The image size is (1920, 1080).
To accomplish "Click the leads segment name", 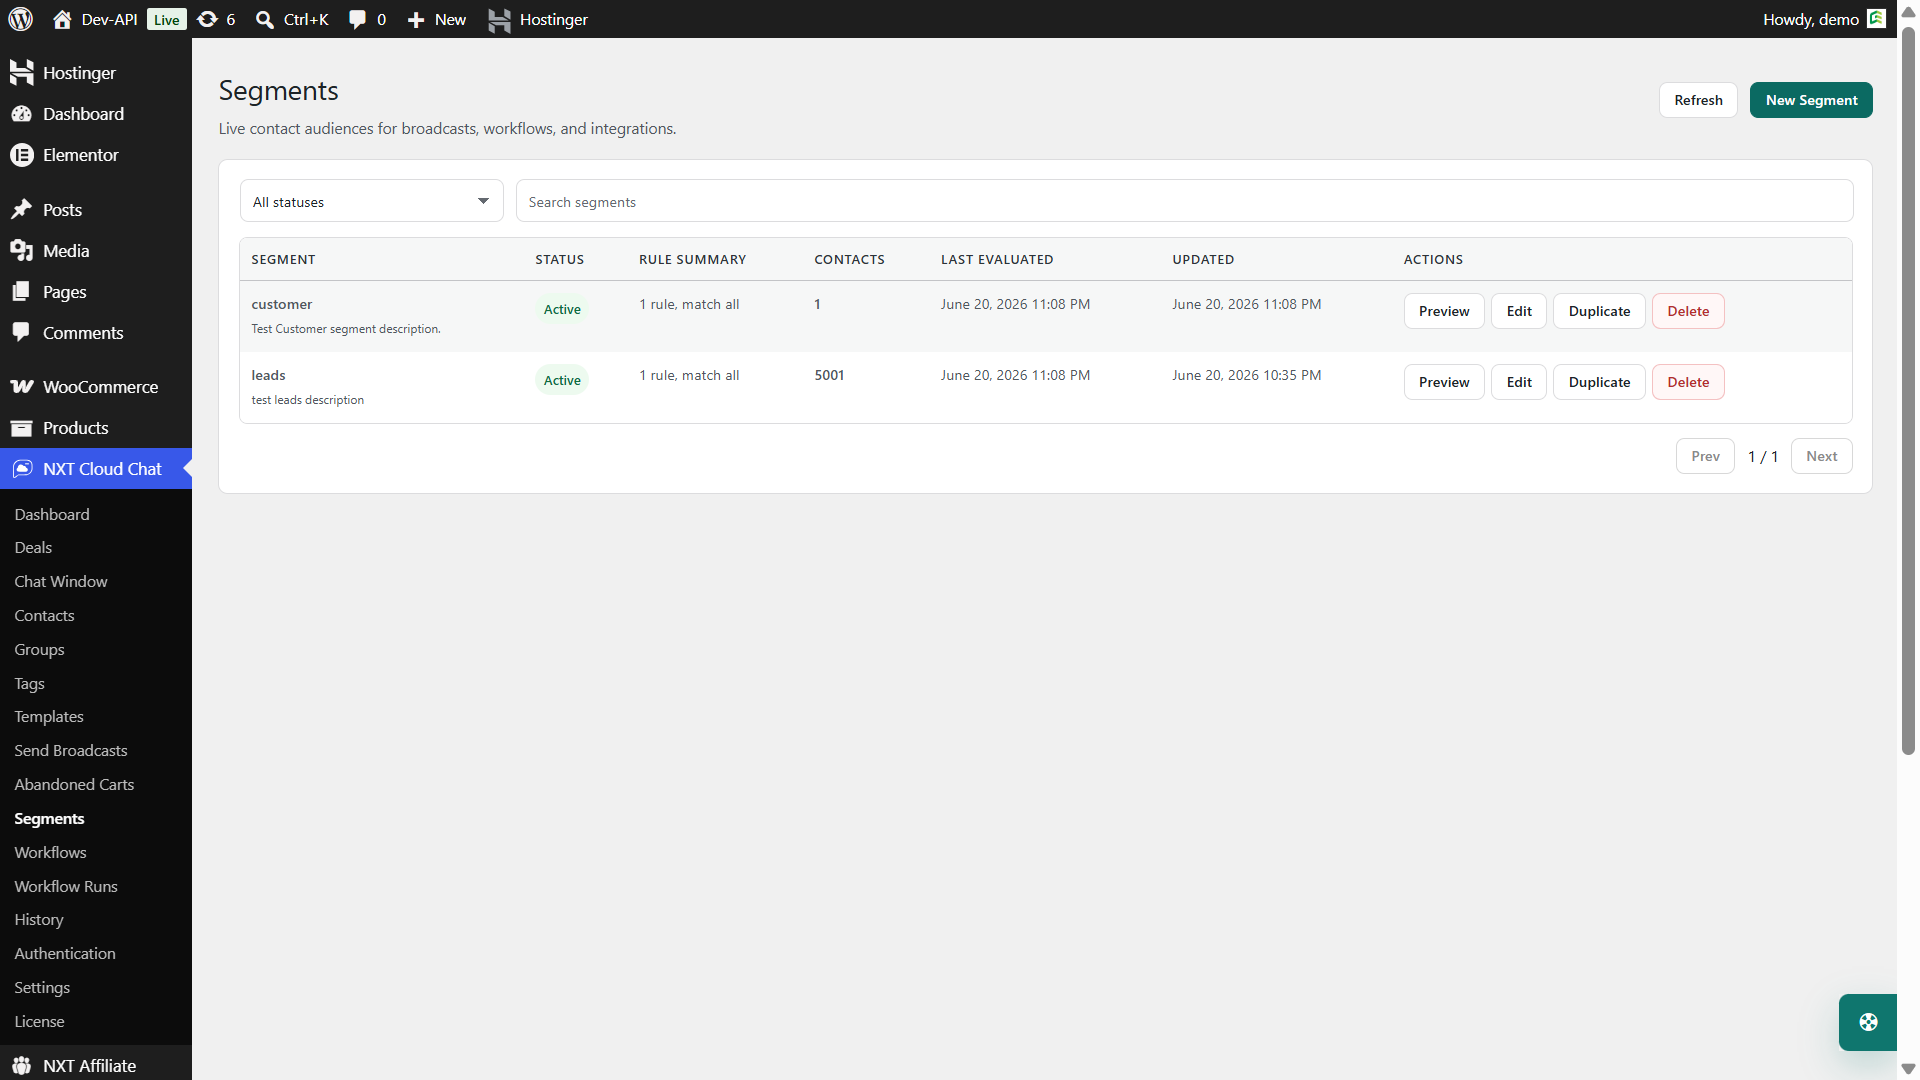I will [268, 375].
